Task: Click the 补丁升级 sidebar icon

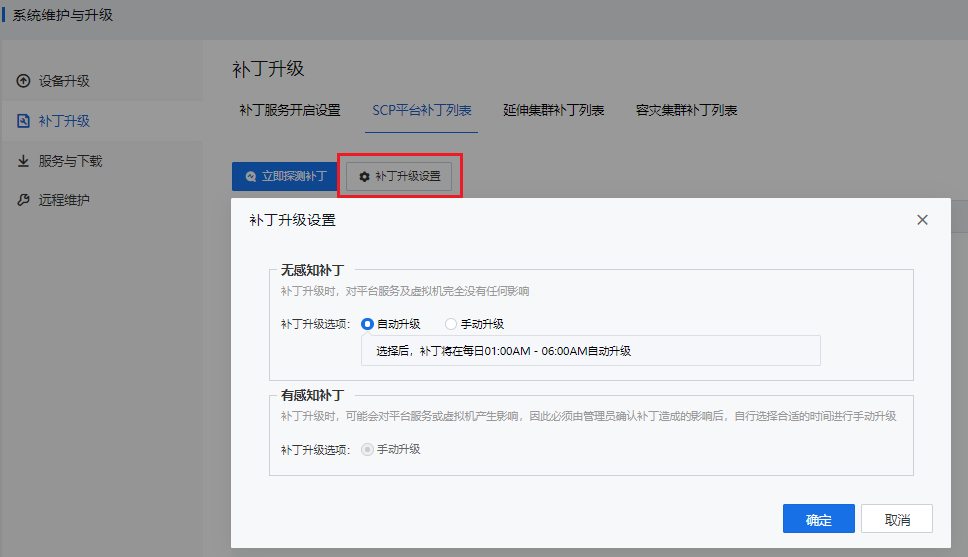Action: [23, 120]
